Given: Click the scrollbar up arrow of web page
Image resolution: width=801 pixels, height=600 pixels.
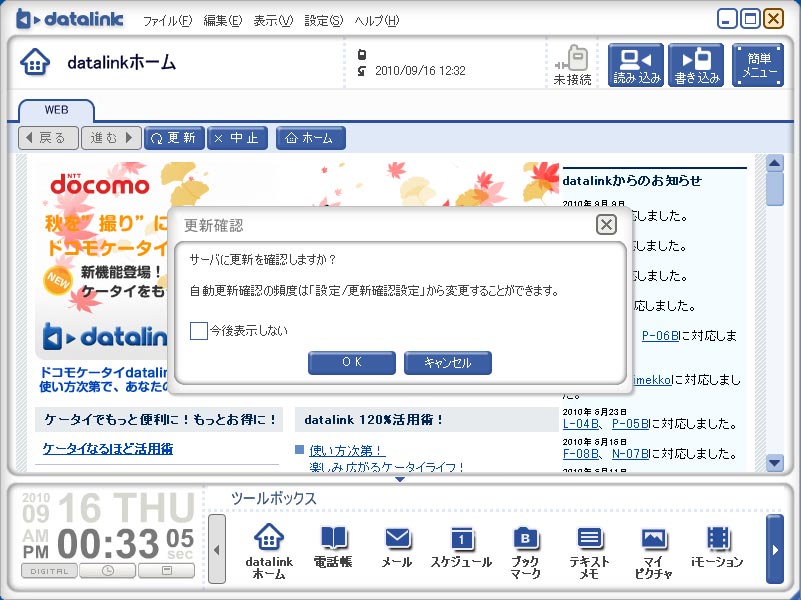Looking at the screenshot, I should click(775, 163).
